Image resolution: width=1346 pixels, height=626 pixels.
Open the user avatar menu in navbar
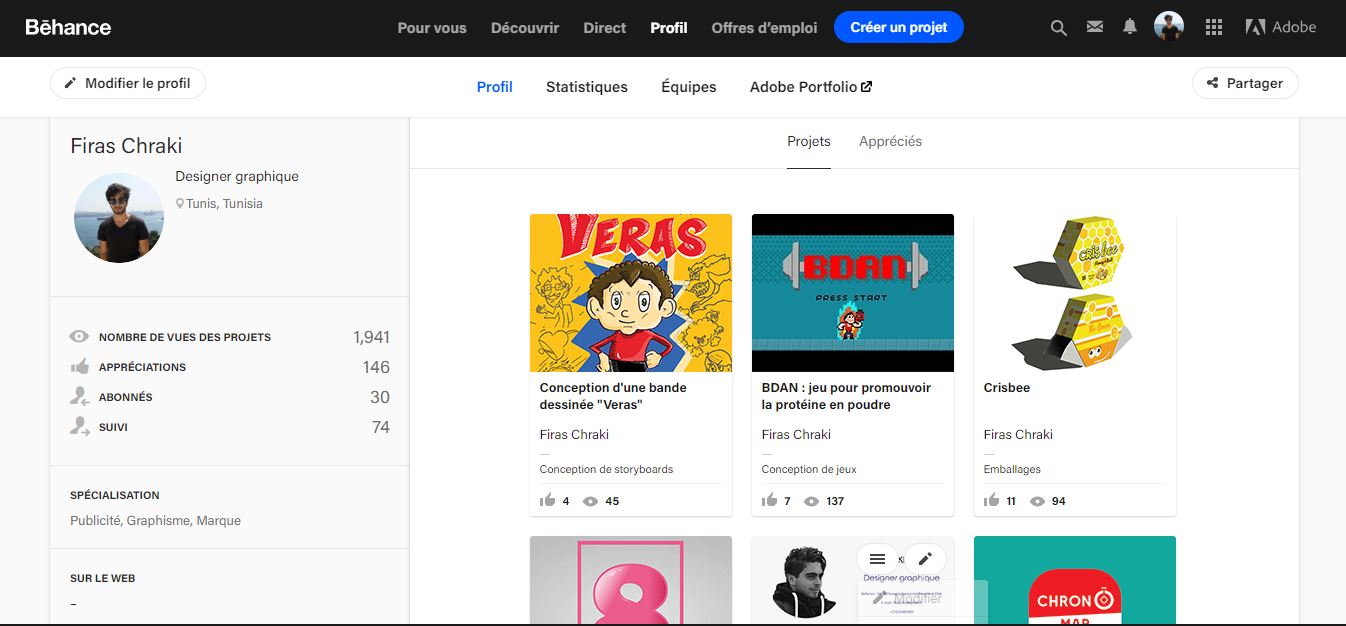tap(1169, 27)
